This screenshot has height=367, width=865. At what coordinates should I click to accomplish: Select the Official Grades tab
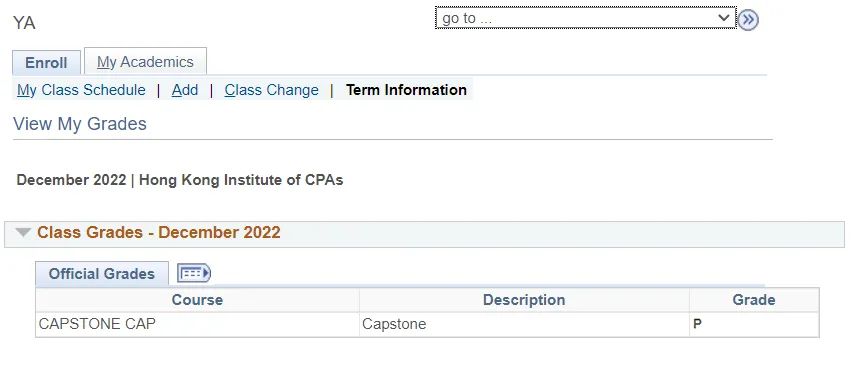tap(102, 274)
